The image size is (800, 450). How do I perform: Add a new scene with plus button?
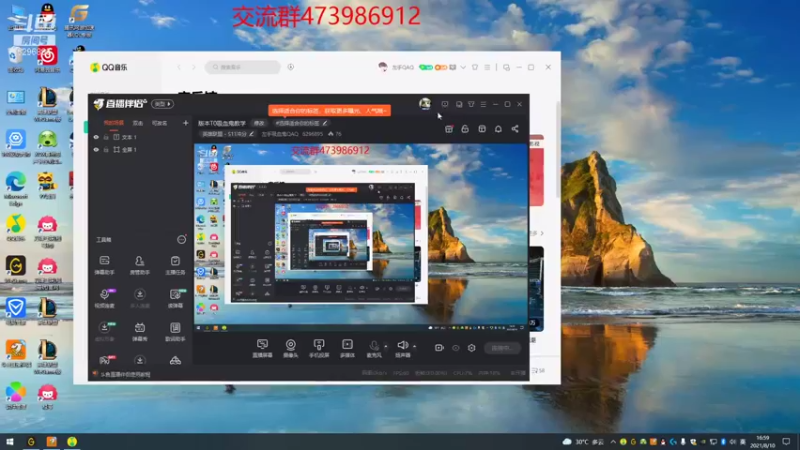coord(185,123)
